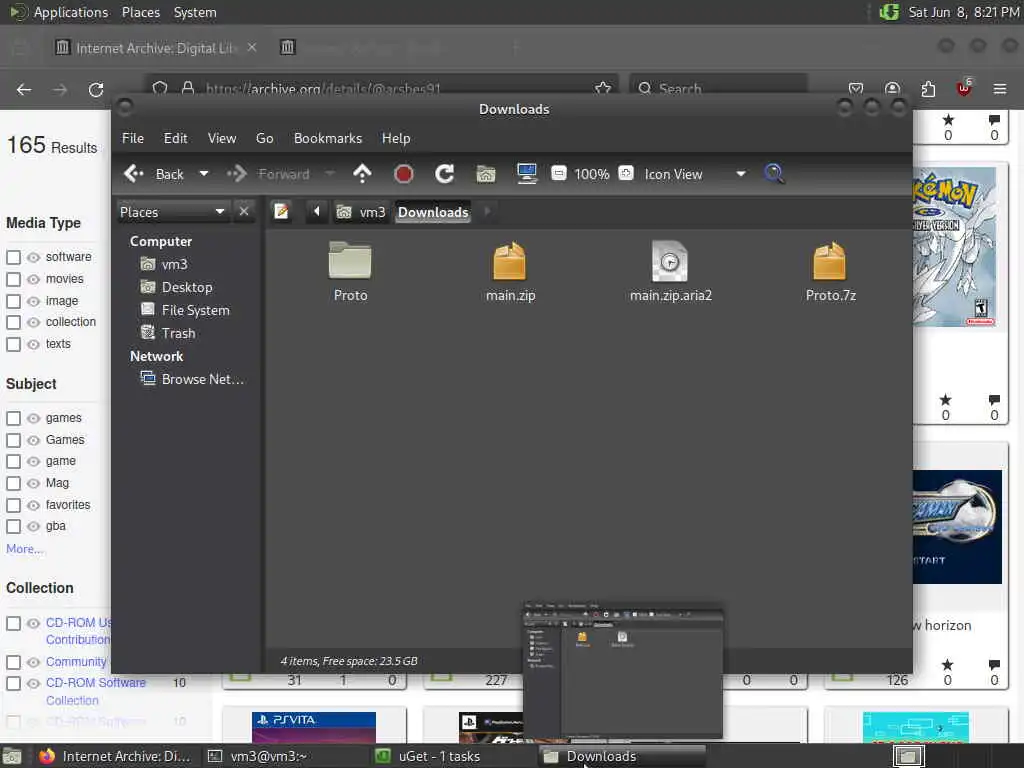
Task: Stop loading with the red stop icon
Action: coord(403,174)
